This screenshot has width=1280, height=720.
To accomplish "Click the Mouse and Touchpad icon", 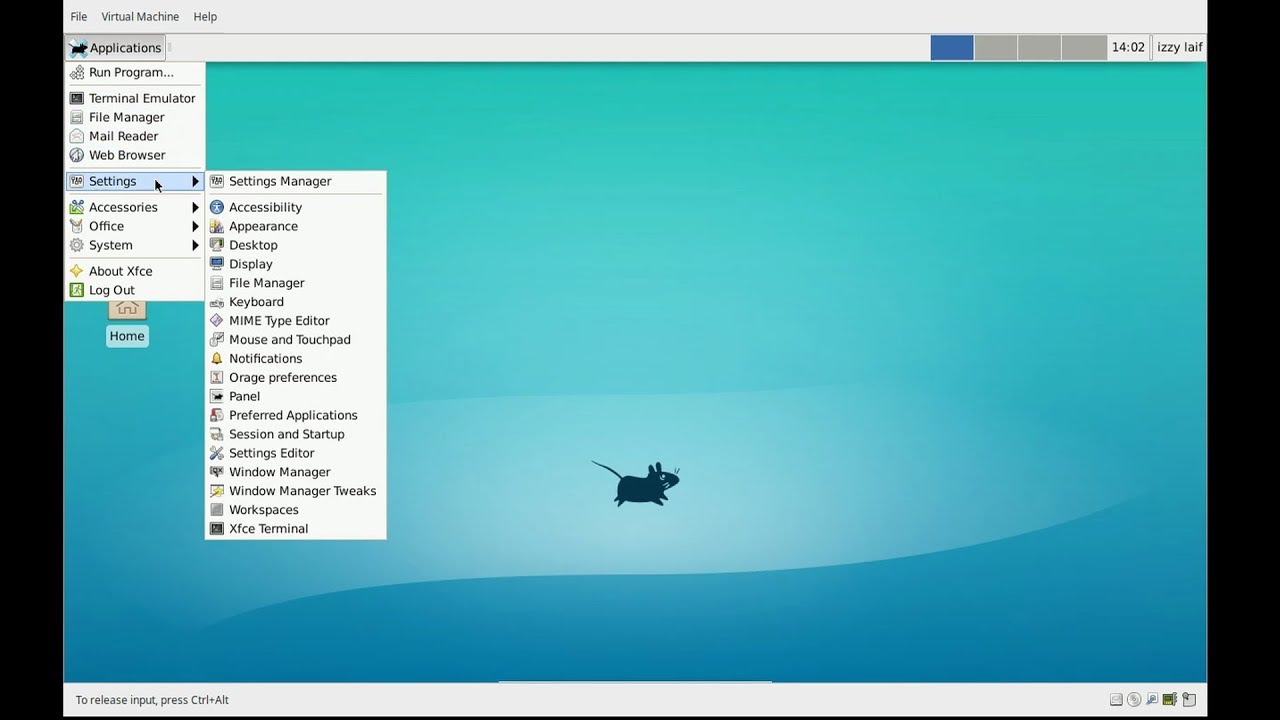I will click(x=217, y=340).
